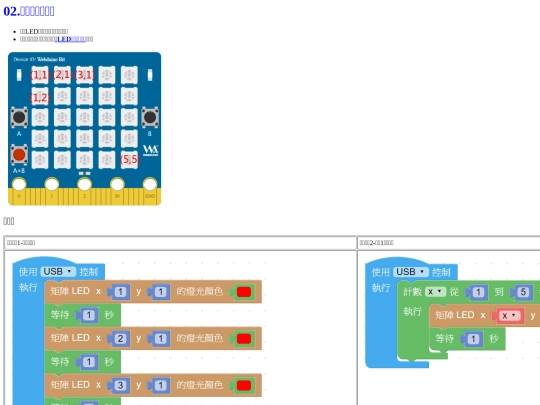540x405 pixels.
Task: Edit seconds value of the first 等待 block
Action: 89,315
